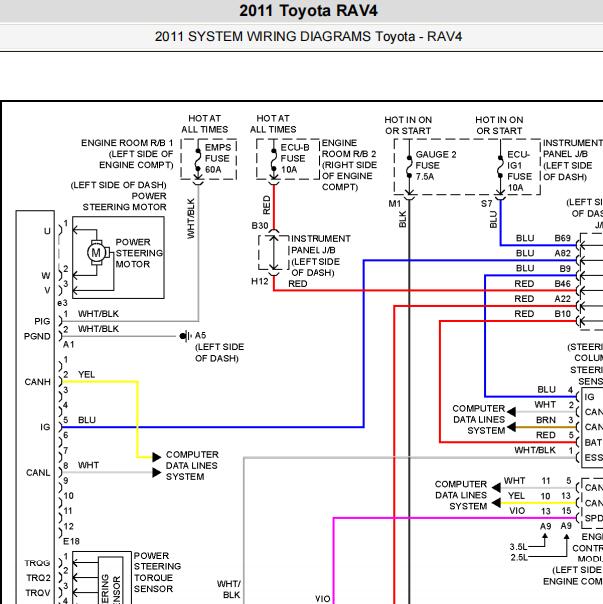Click the EMPS fuse symbol
The width and height of the screenshot is (603, 604).
coord(198,159)
